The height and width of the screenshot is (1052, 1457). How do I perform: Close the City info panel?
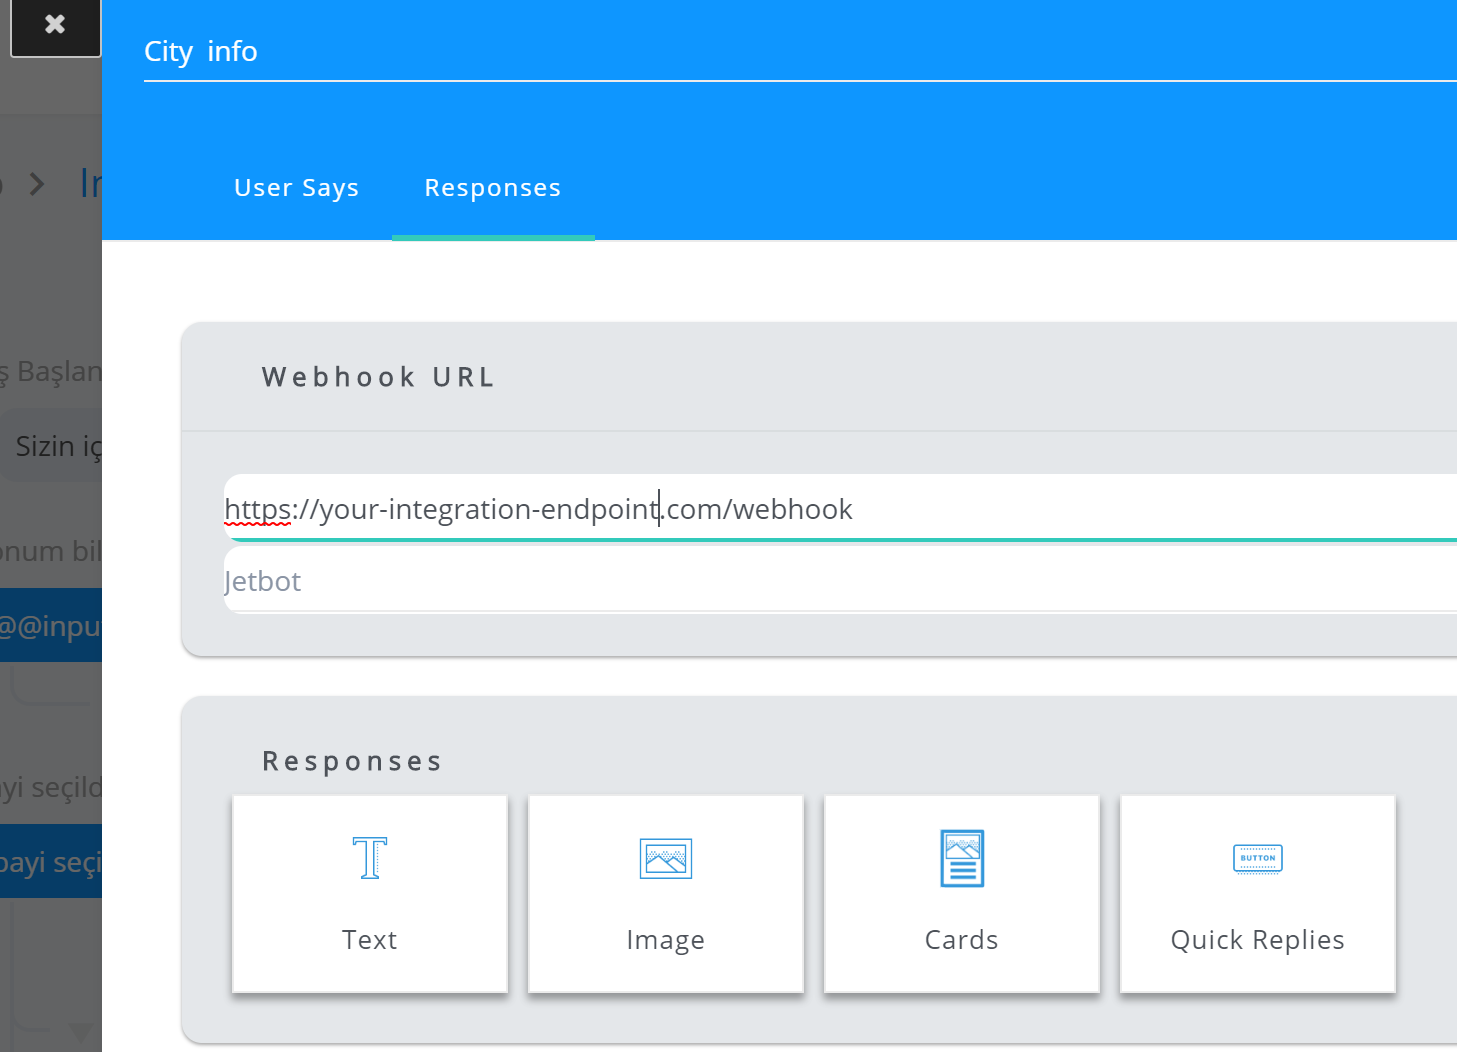[x=55, y=26]
